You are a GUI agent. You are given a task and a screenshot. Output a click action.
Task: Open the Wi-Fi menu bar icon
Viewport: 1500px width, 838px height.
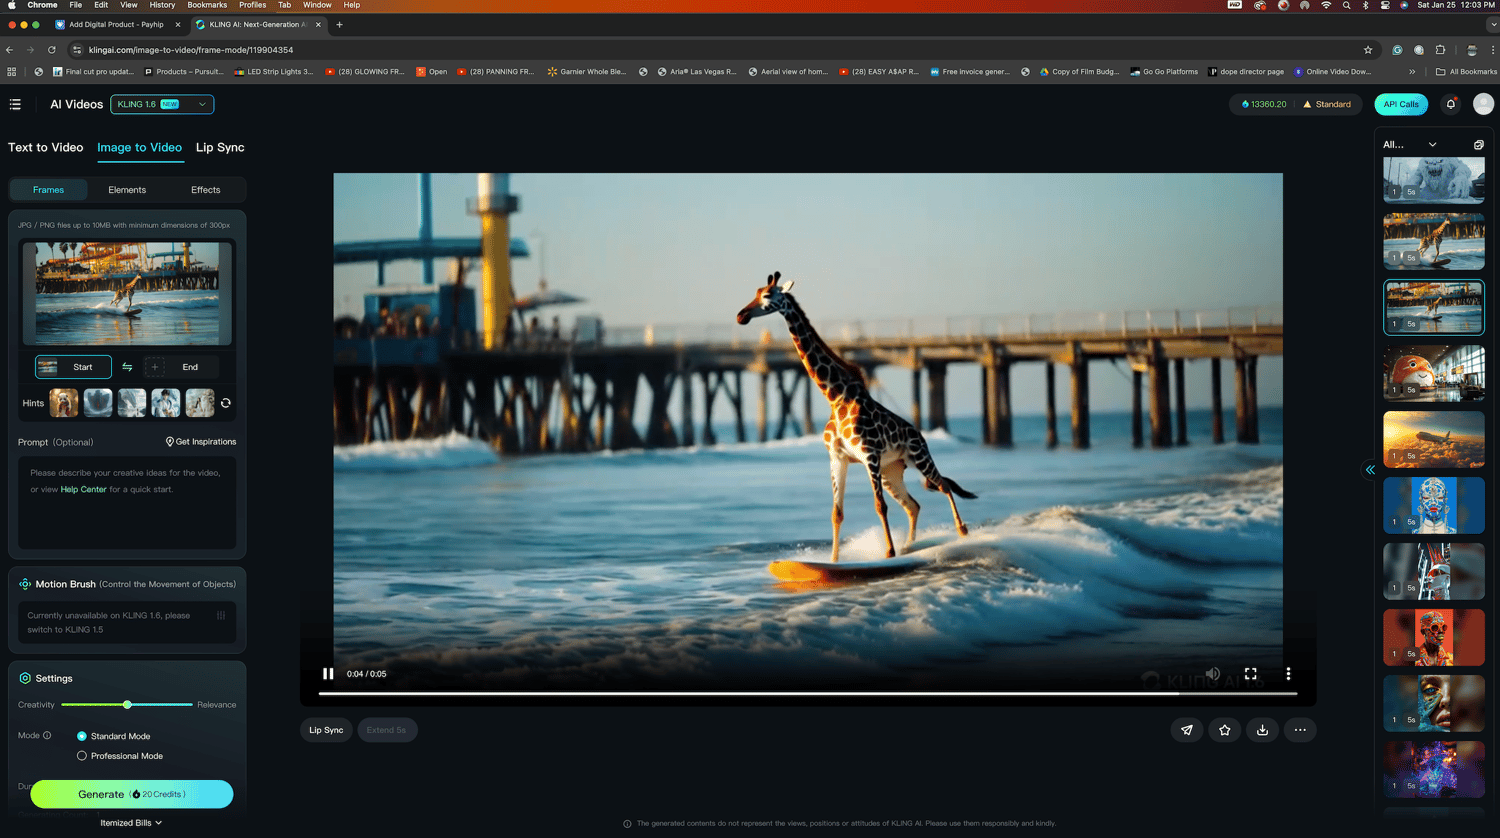[1326, 5]
